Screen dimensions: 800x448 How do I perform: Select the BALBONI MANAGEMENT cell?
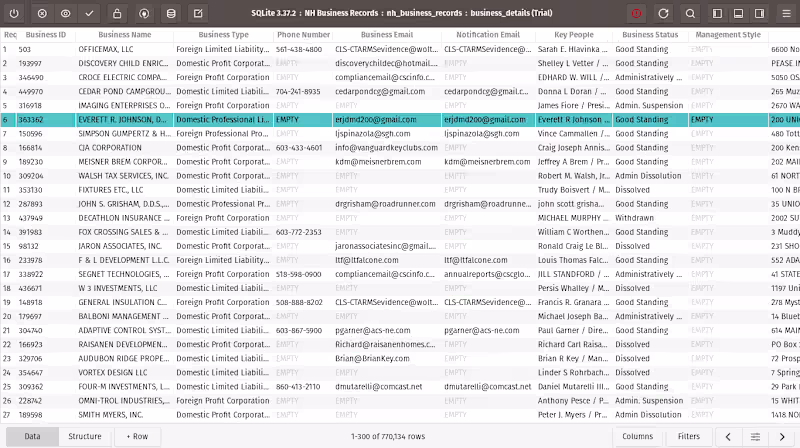point(124,316)
